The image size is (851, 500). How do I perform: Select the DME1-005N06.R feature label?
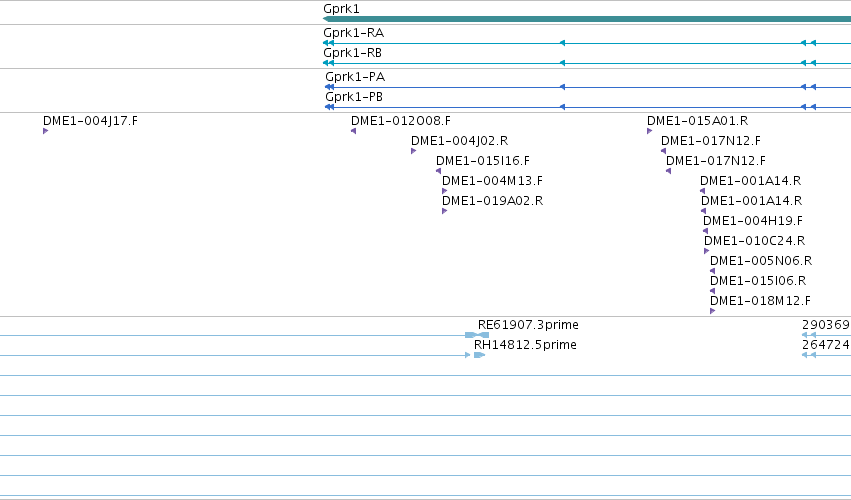point(761,261)
